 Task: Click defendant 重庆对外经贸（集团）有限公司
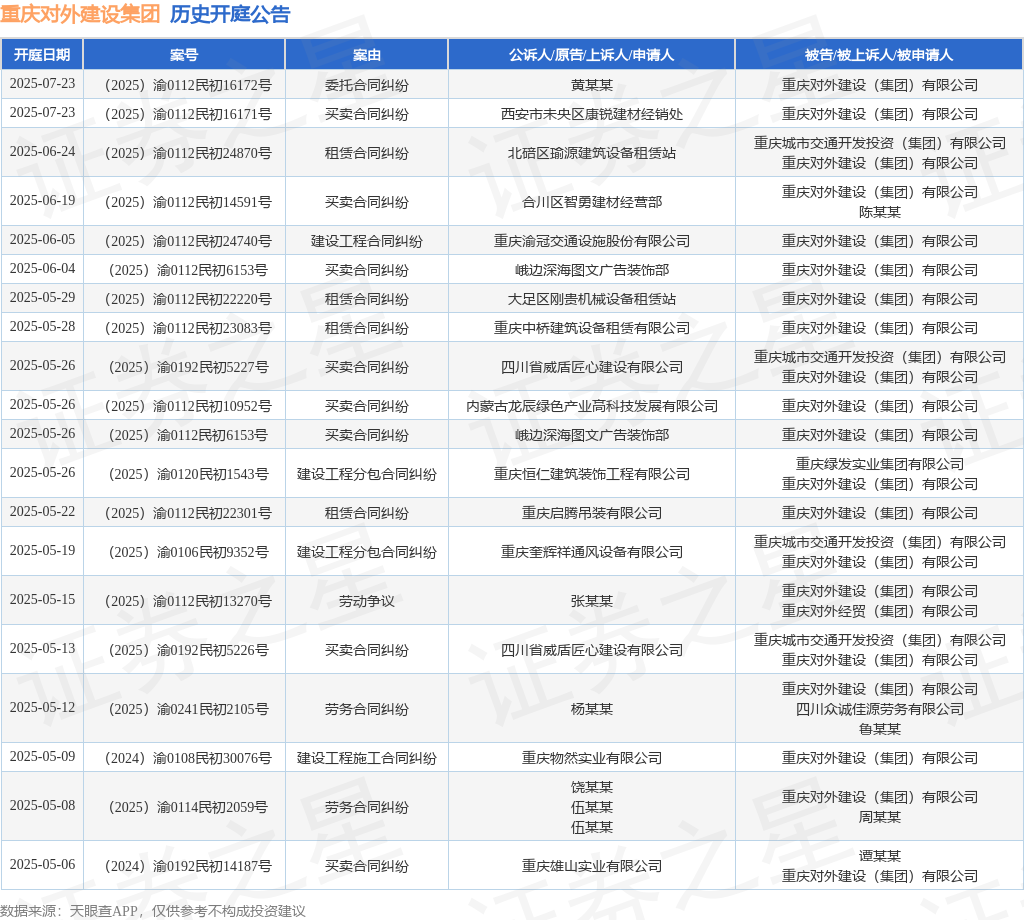[x=880, y=611]
